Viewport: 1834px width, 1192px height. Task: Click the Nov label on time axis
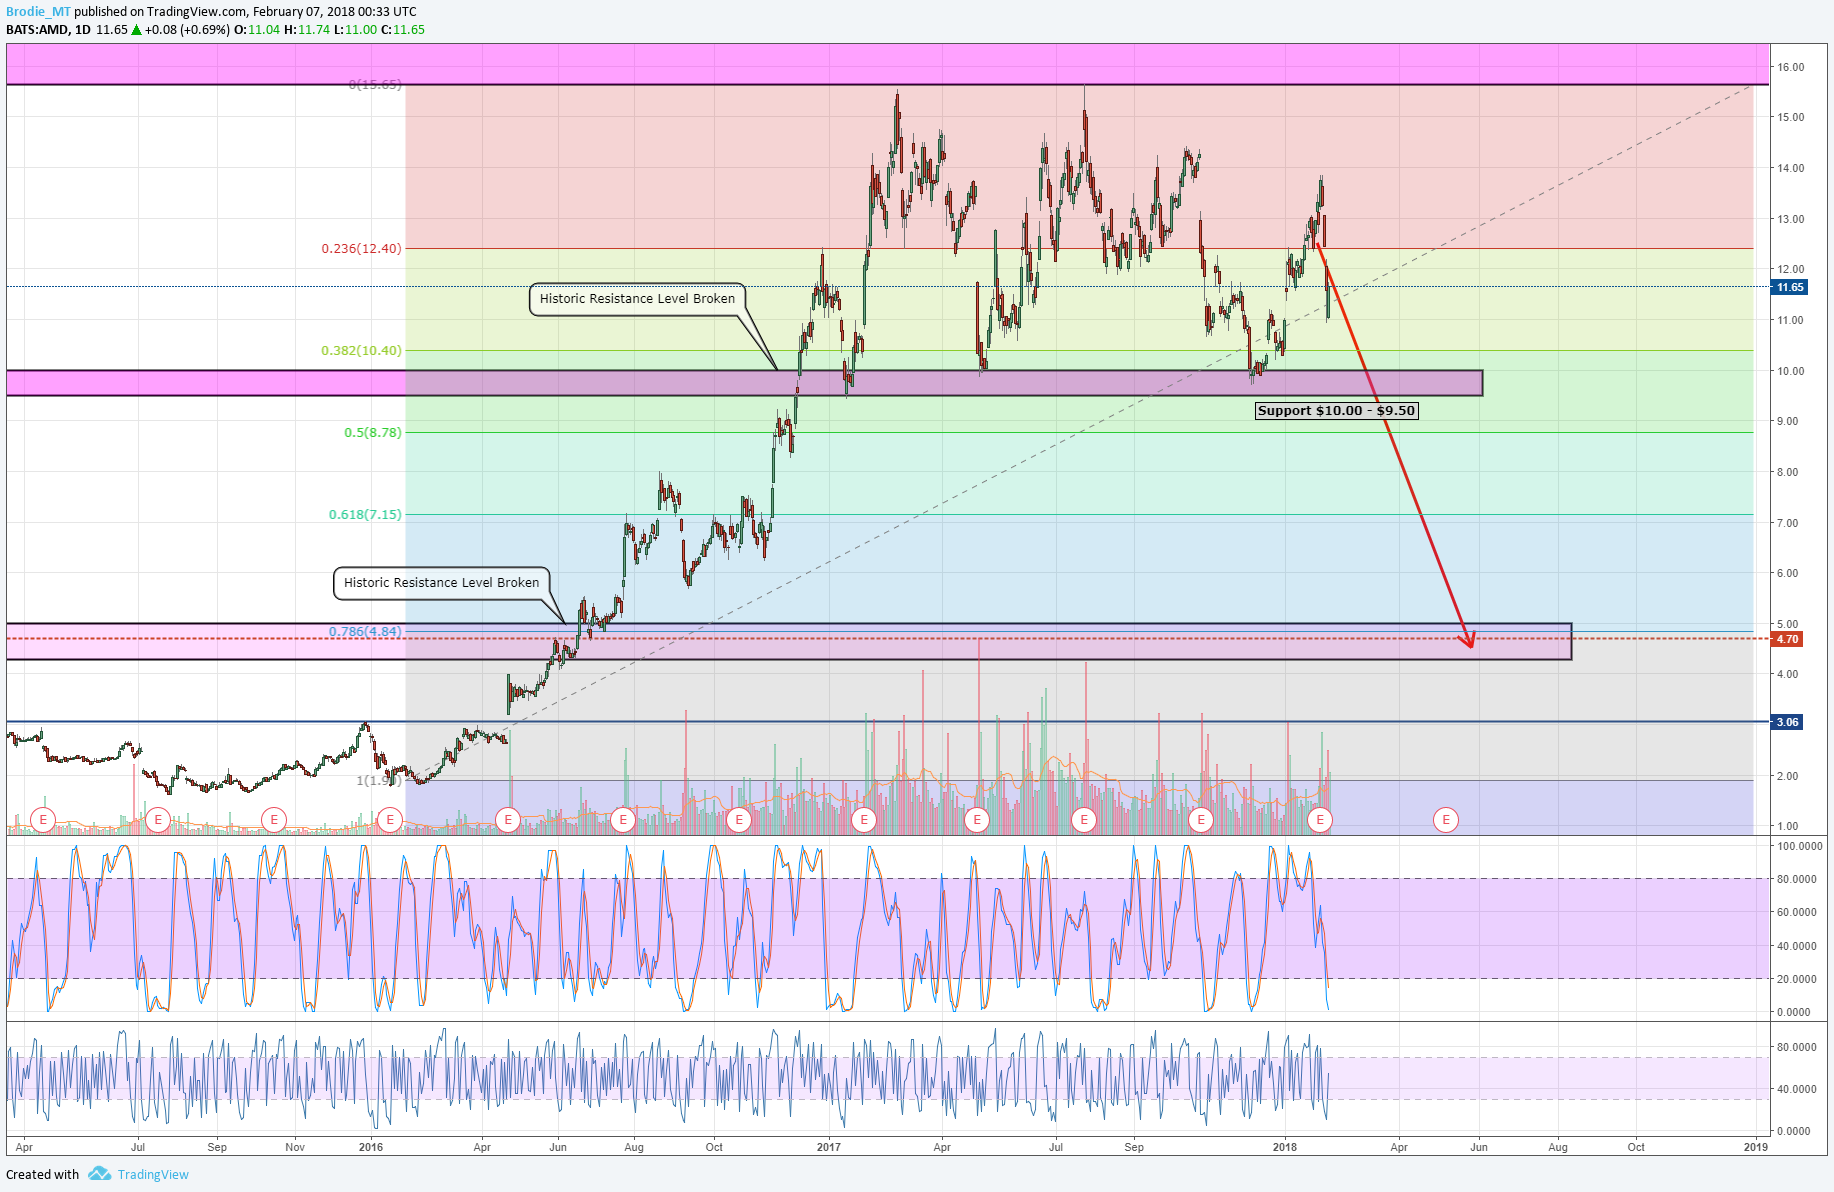click(x=295, y=1147)
